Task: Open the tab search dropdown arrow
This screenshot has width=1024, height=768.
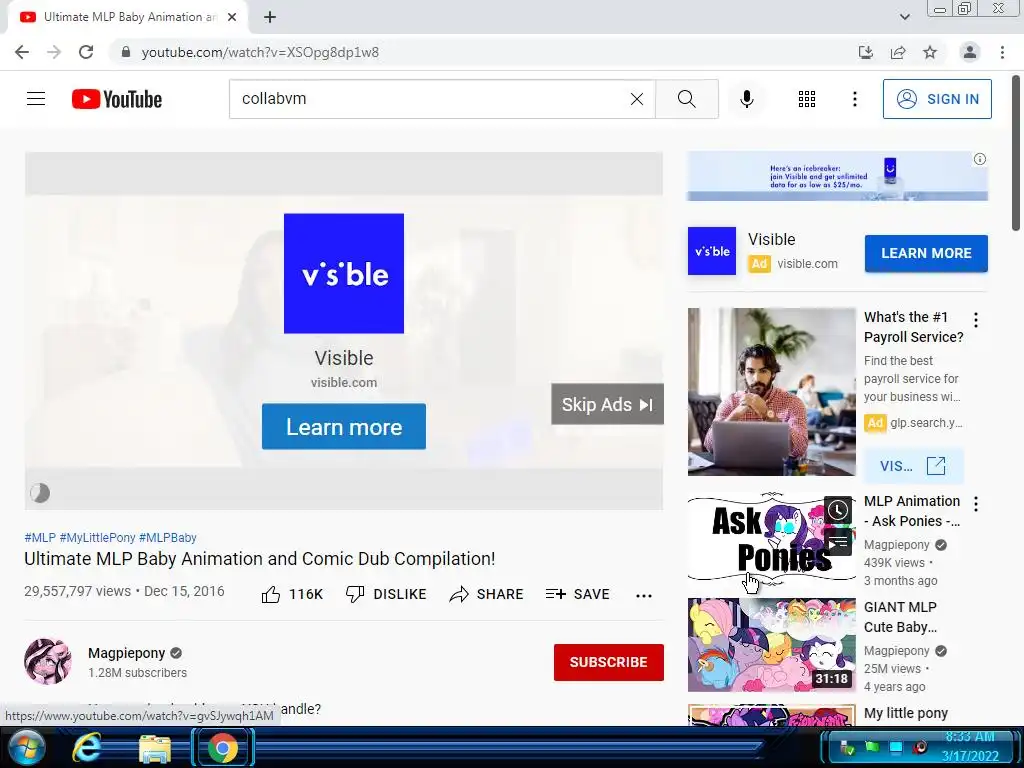Action: (x=904, y=17)
